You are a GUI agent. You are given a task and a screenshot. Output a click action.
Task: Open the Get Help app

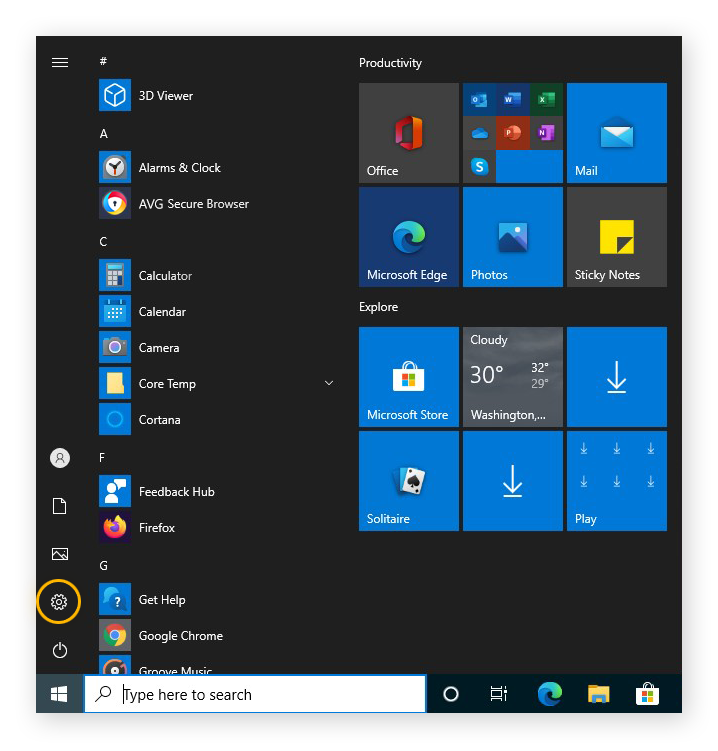(x=216, y=599)
